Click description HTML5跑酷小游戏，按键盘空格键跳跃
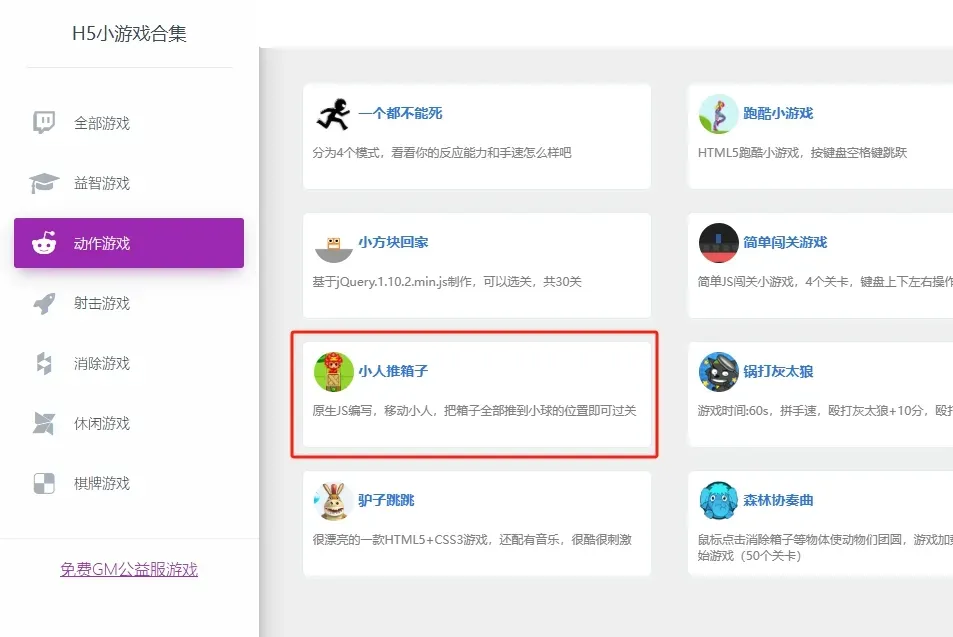This screenshot has height=637, width=953. pyautogui.click(x=802, y=153)
